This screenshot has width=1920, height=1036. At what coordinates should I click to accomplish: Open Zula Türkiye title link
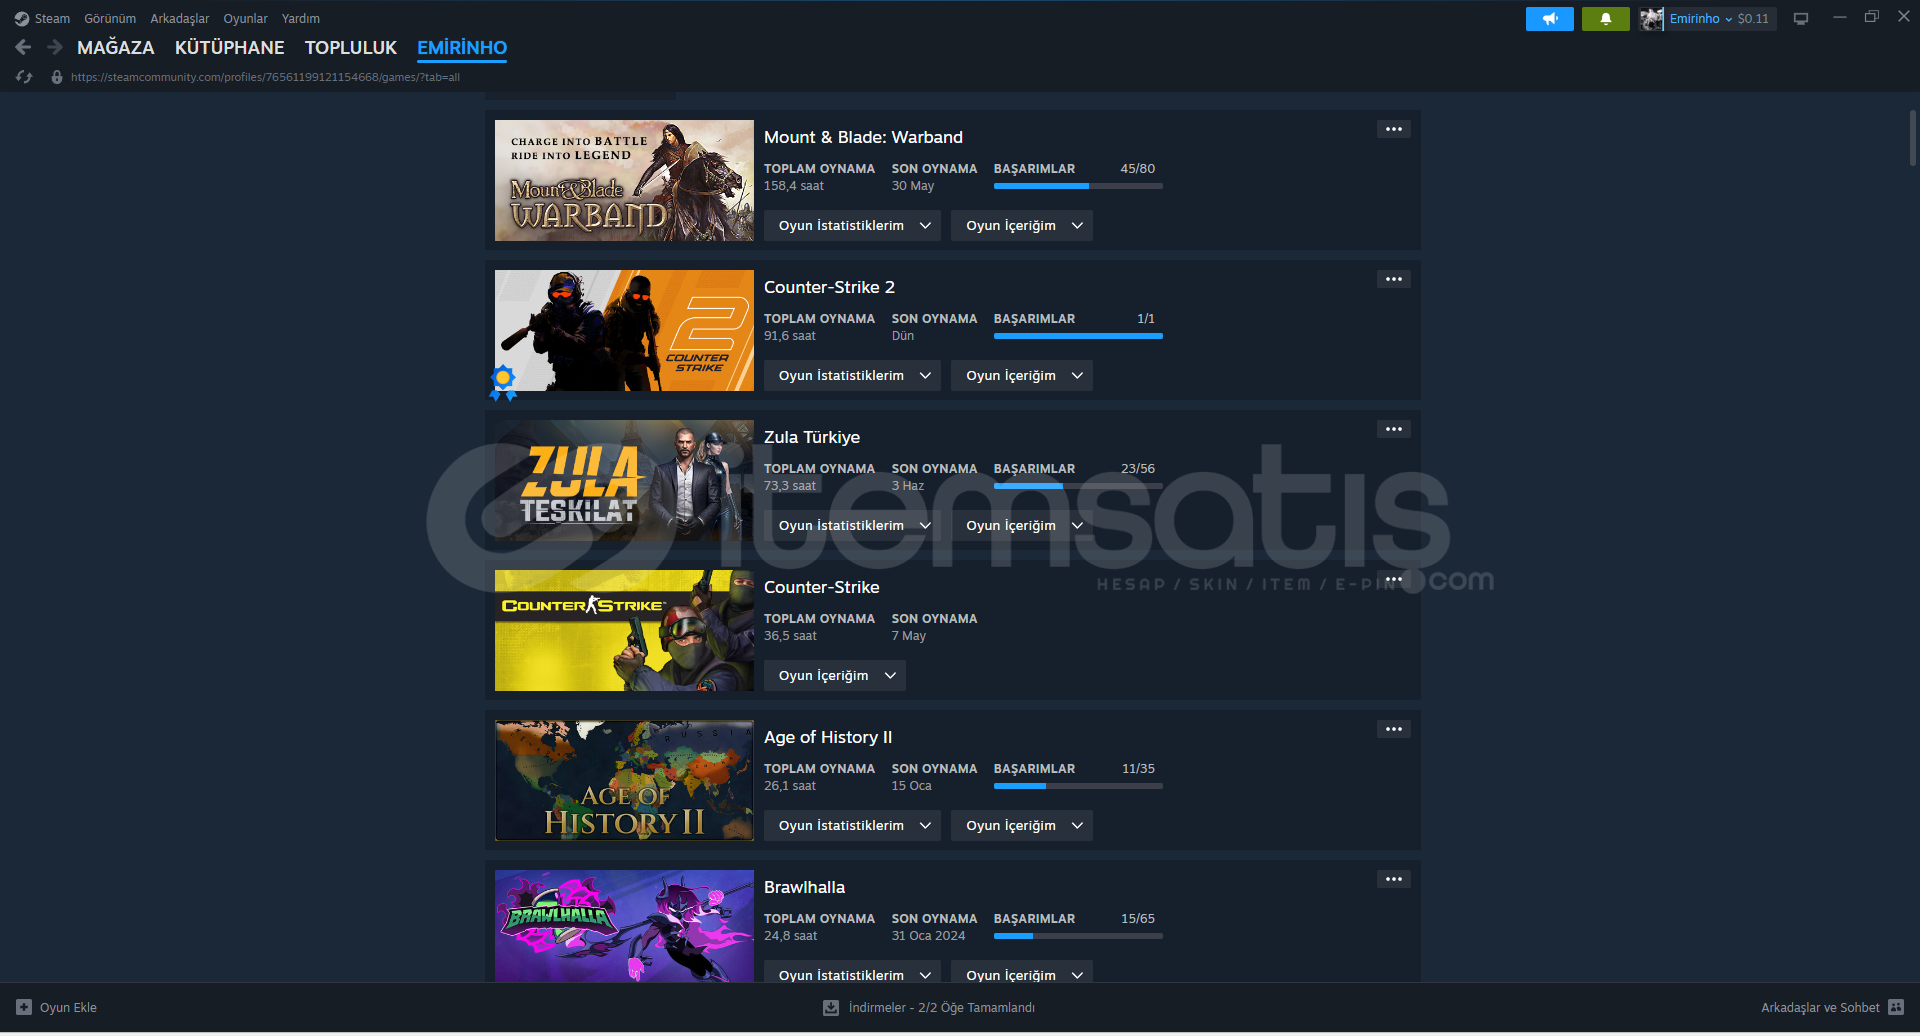click(812, 438)
